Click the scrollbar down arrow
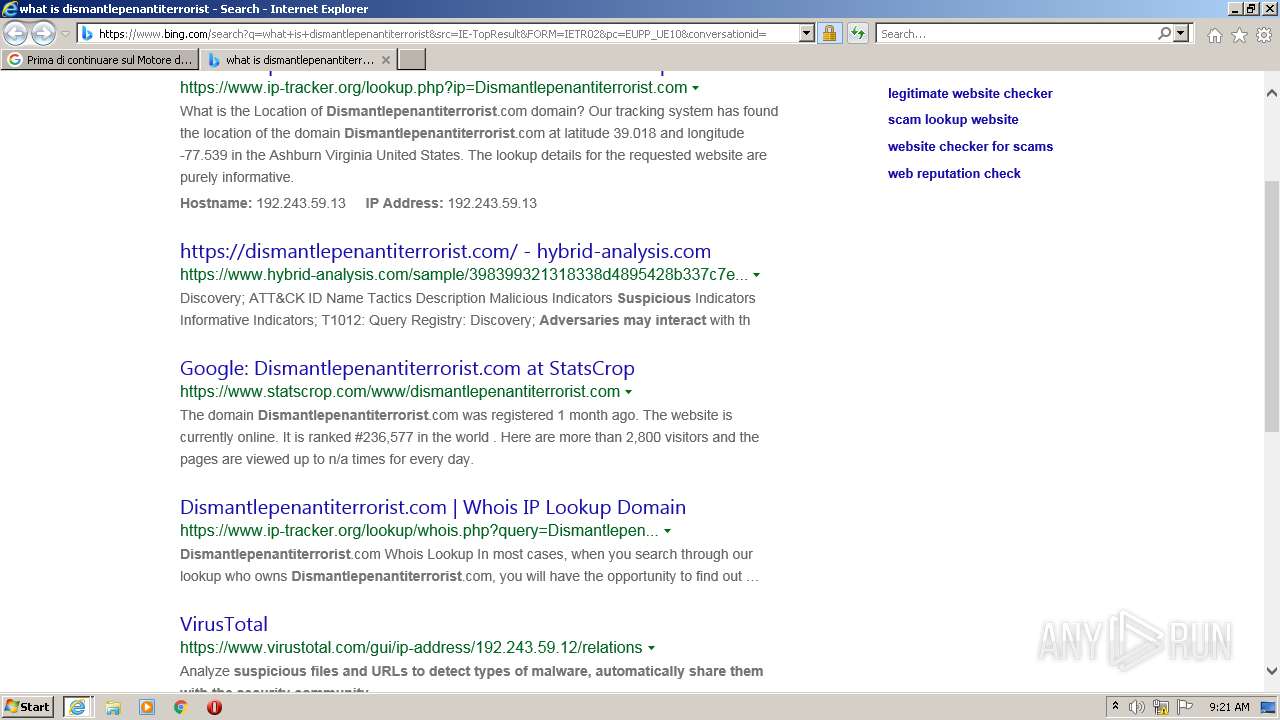 tap(1272, 671)
